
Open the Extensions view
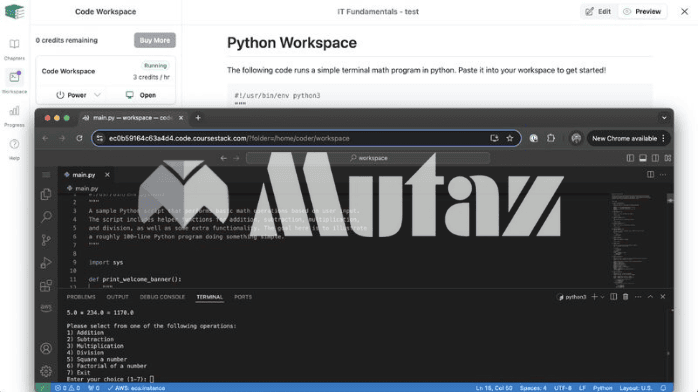46,285
